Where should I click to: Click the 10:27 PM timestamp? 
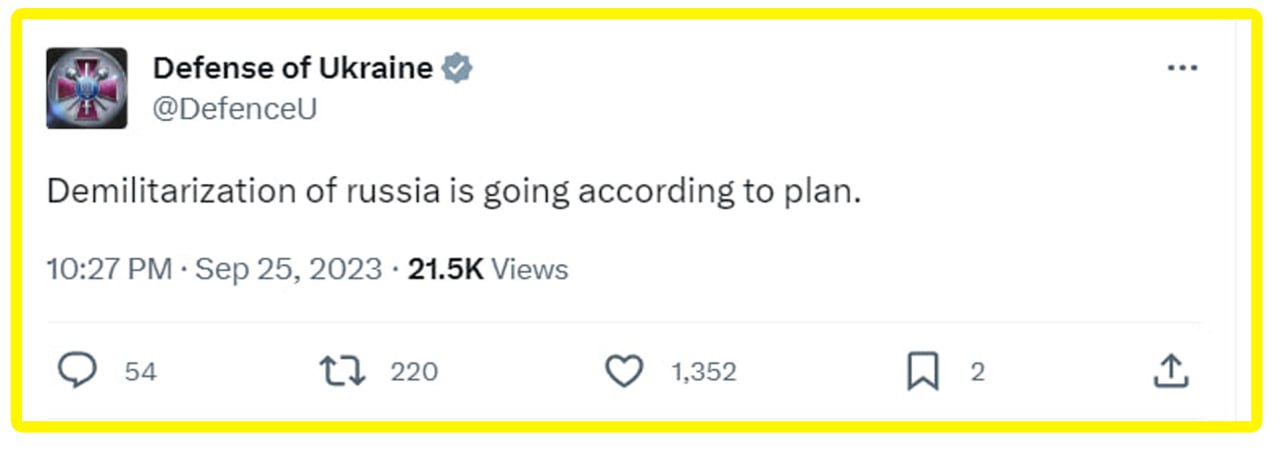tap(109, 269)
